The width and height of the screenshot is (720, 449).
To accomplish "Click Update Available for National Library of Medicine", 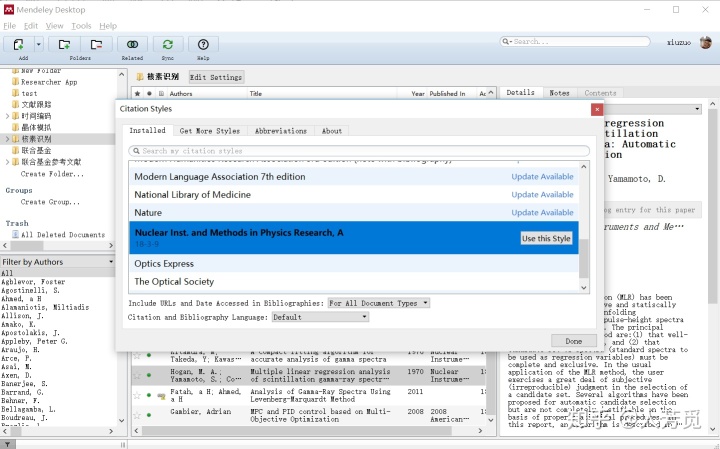I will tap(542, 195).
